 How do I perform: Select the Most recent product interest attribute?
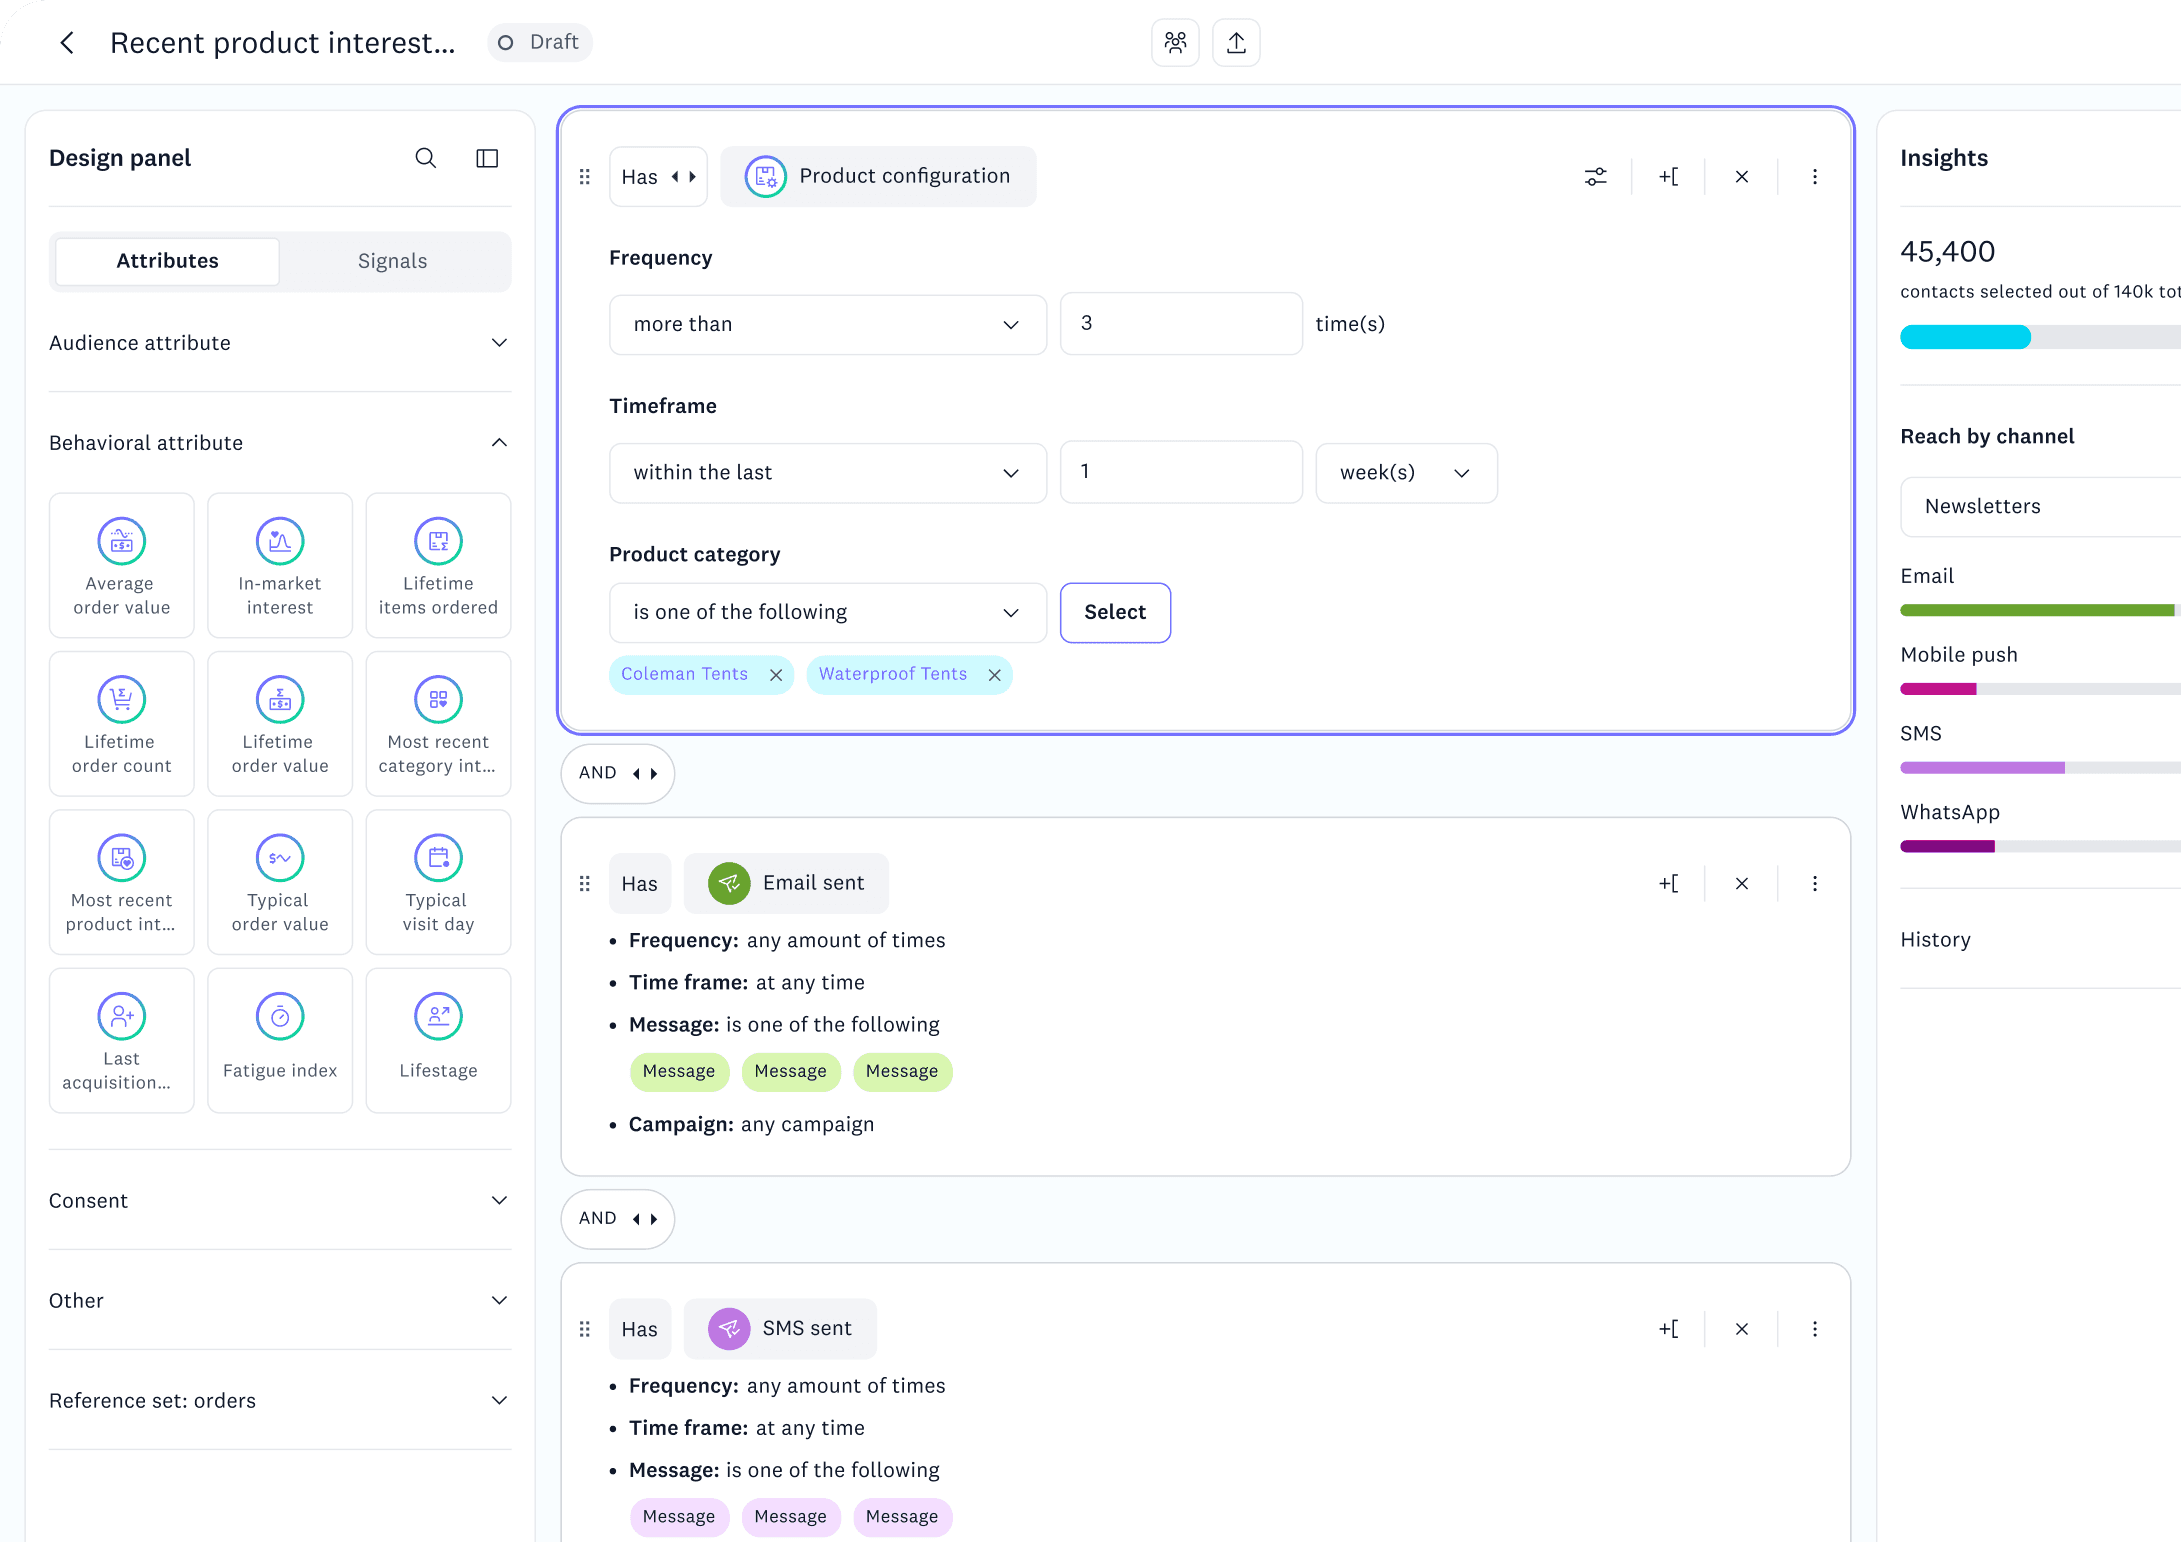122,882
